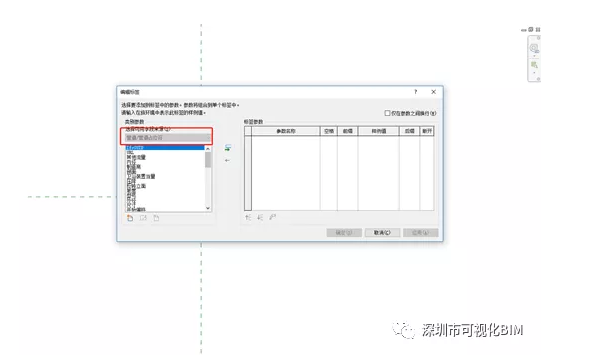
Task: Move parameter down icon below table
Action: pos(260,217)
